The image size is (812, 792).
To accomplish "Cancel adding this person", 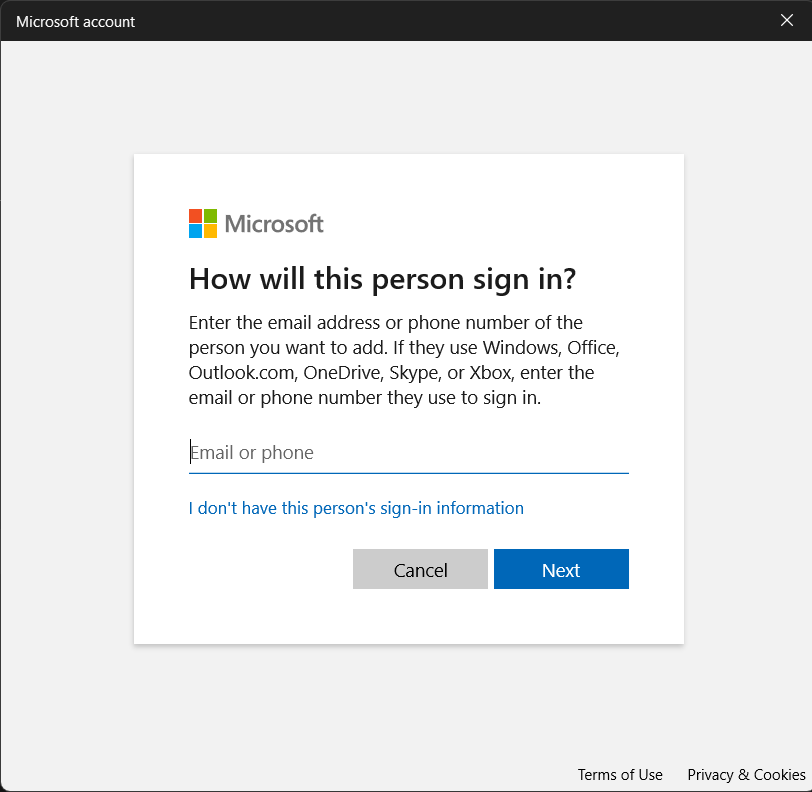I will [420, 569].
